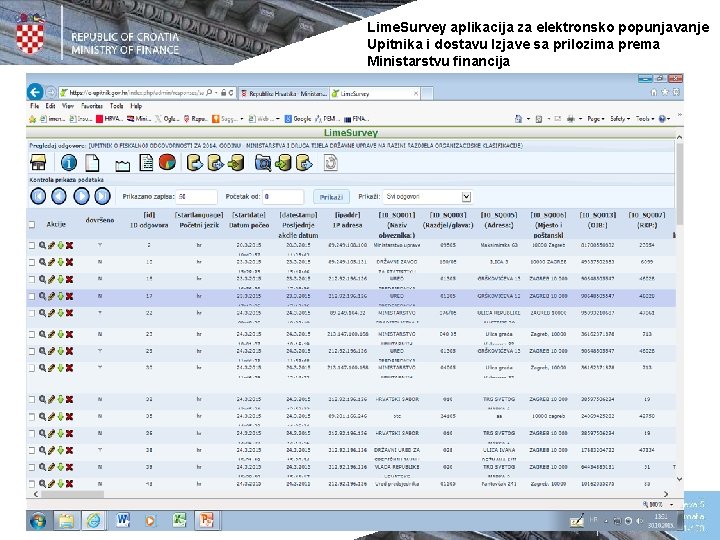Image resolution: width=720 pixels, height=540 pixels.
Task: Click the [ipaddr] IP adresa column header
Action: coord(347,220)
